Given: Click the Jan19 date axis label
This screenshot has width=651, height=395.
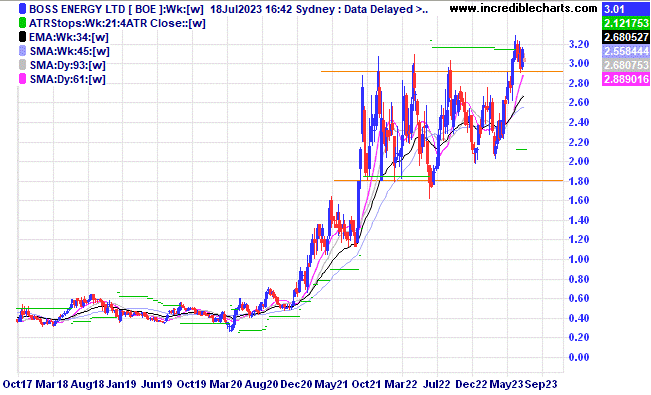Looking at the screenshot, I should tap(121, 384).
